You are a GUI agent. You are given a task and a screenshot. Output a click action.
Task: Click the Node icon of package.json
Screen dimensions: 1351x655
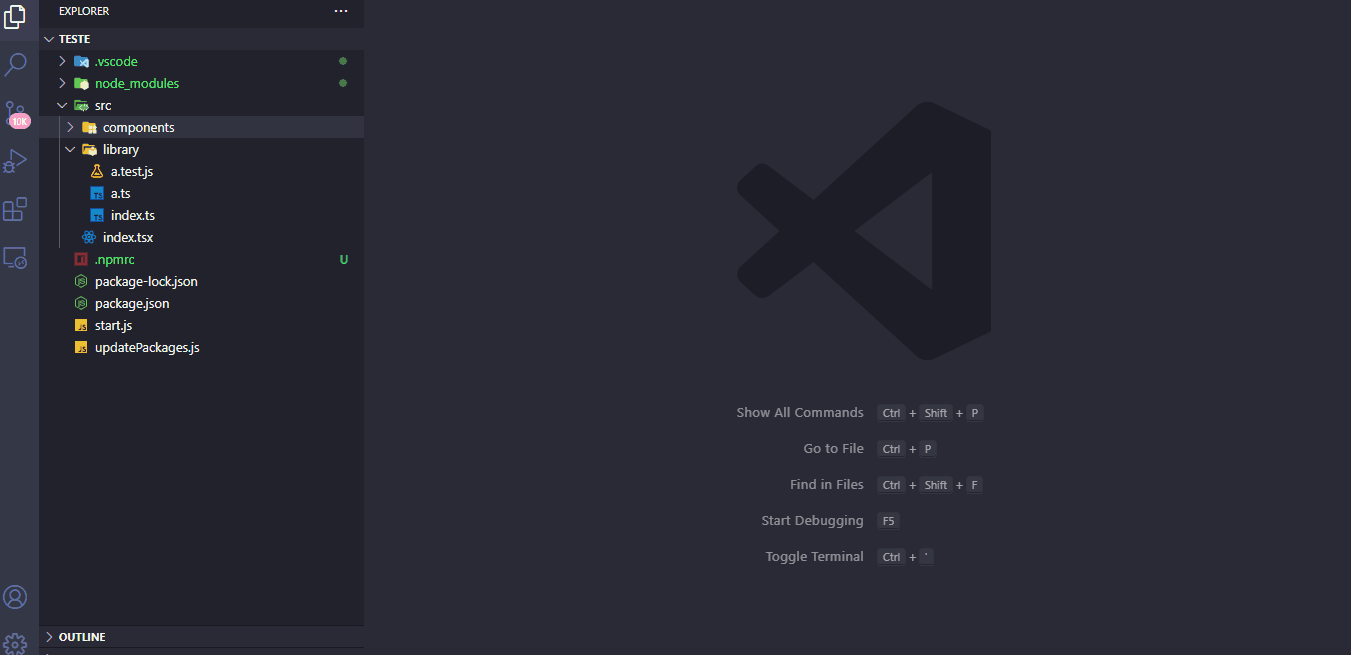click(81, 303)
